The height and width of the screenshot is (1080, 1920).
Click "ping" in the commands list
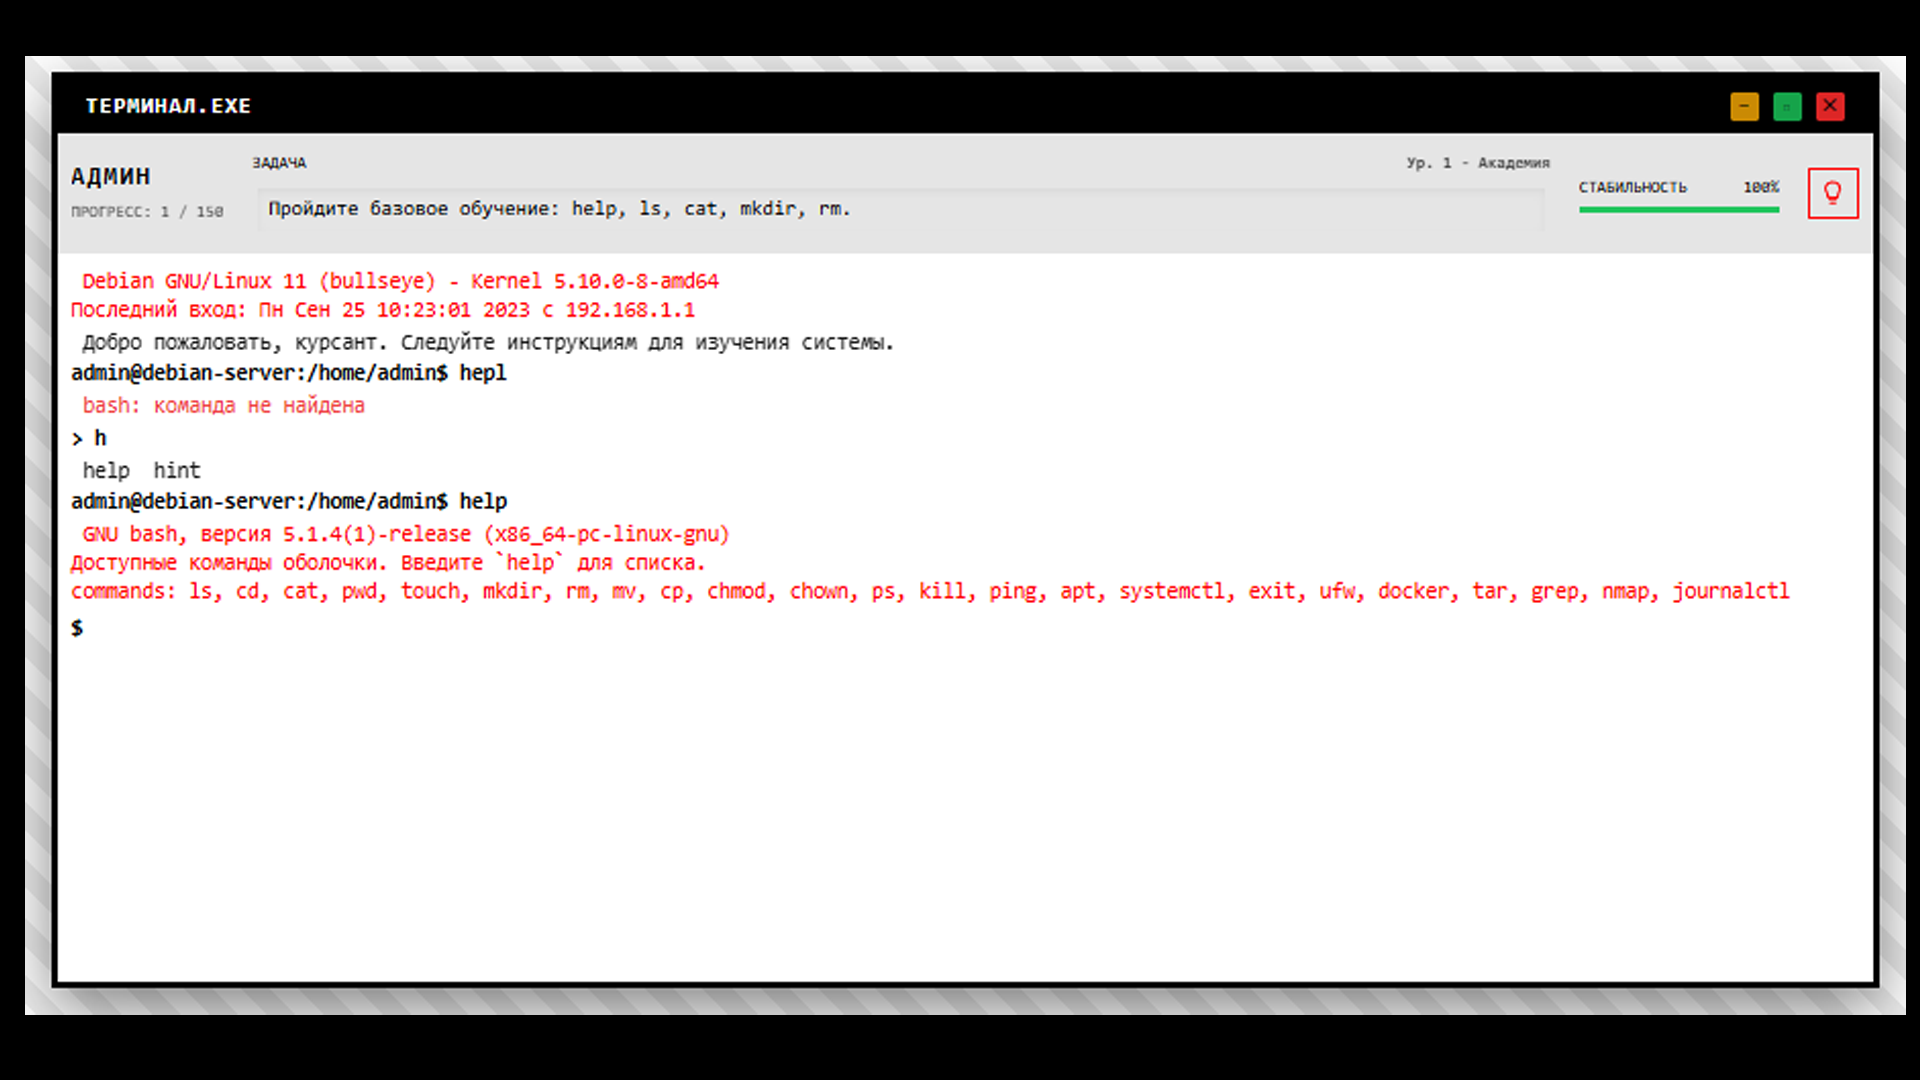1013,591
